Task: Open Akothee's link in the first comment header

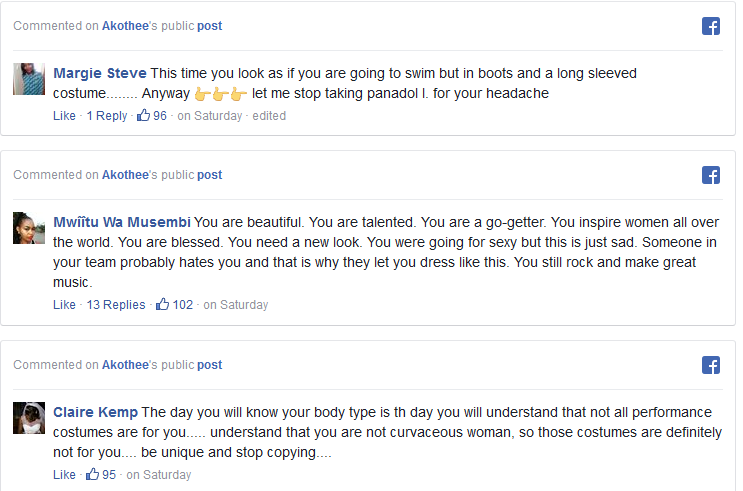Action: 125,27
